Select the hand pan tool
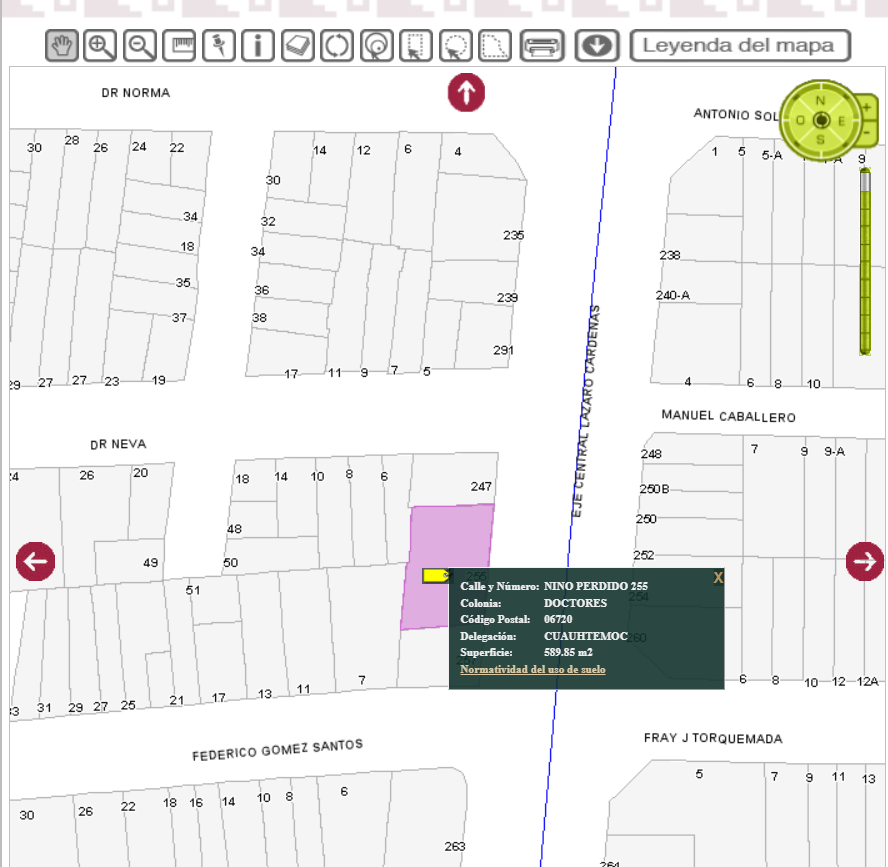888x867 pixels. click(x=63, y=46)
